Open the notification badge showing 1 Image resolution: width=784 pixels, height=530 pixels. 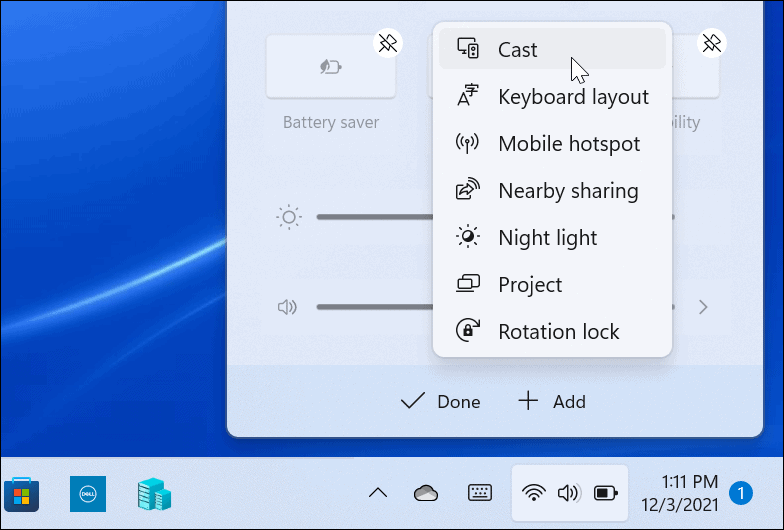740,494
